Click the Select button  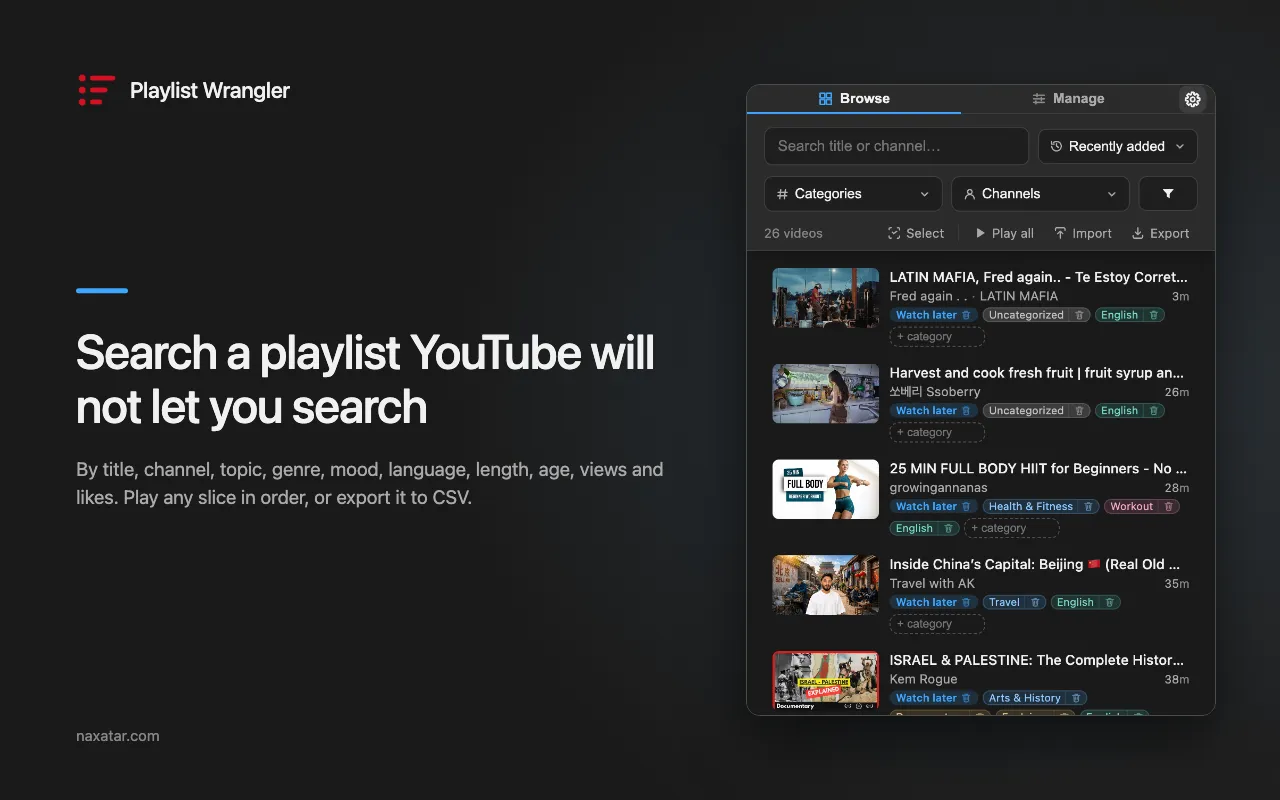pyautogui.click(x=915, y=233)
